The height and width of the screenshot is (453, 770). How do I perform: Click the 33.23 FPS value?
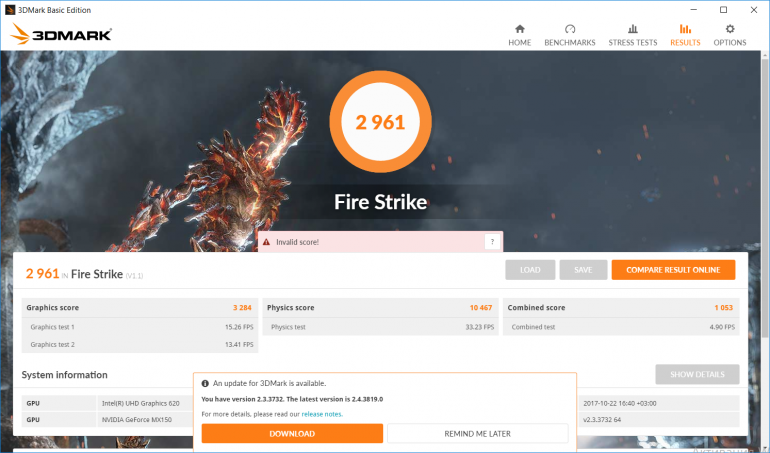480,327
